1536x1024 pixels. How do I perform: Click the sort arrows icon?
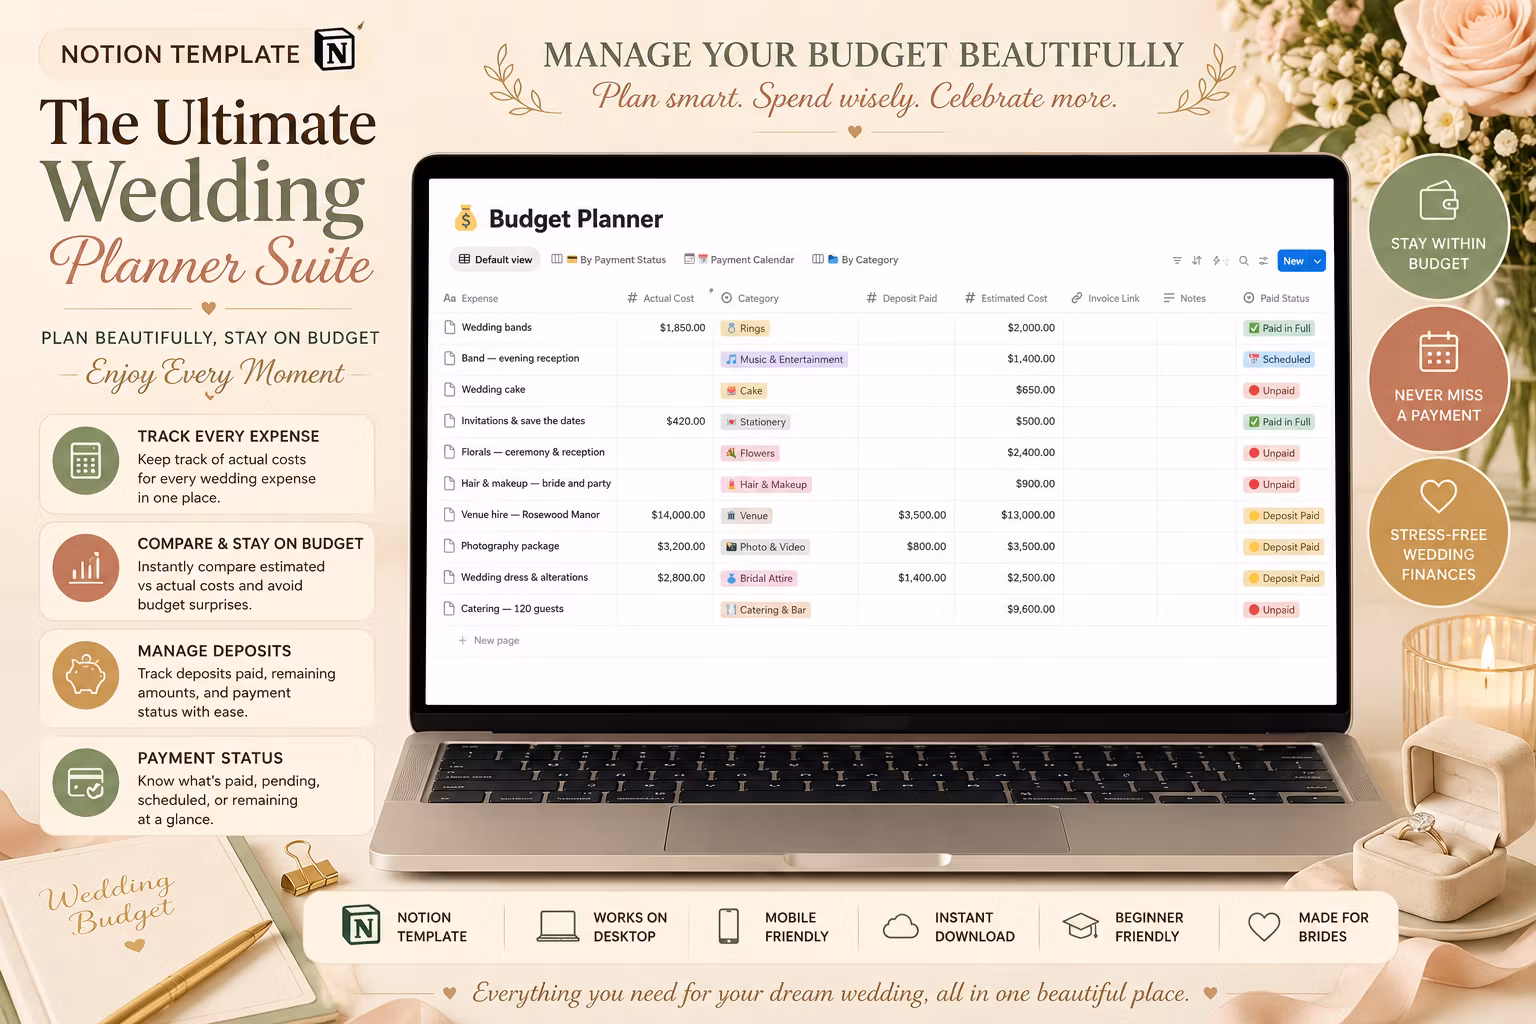[x=1197, y=261]
